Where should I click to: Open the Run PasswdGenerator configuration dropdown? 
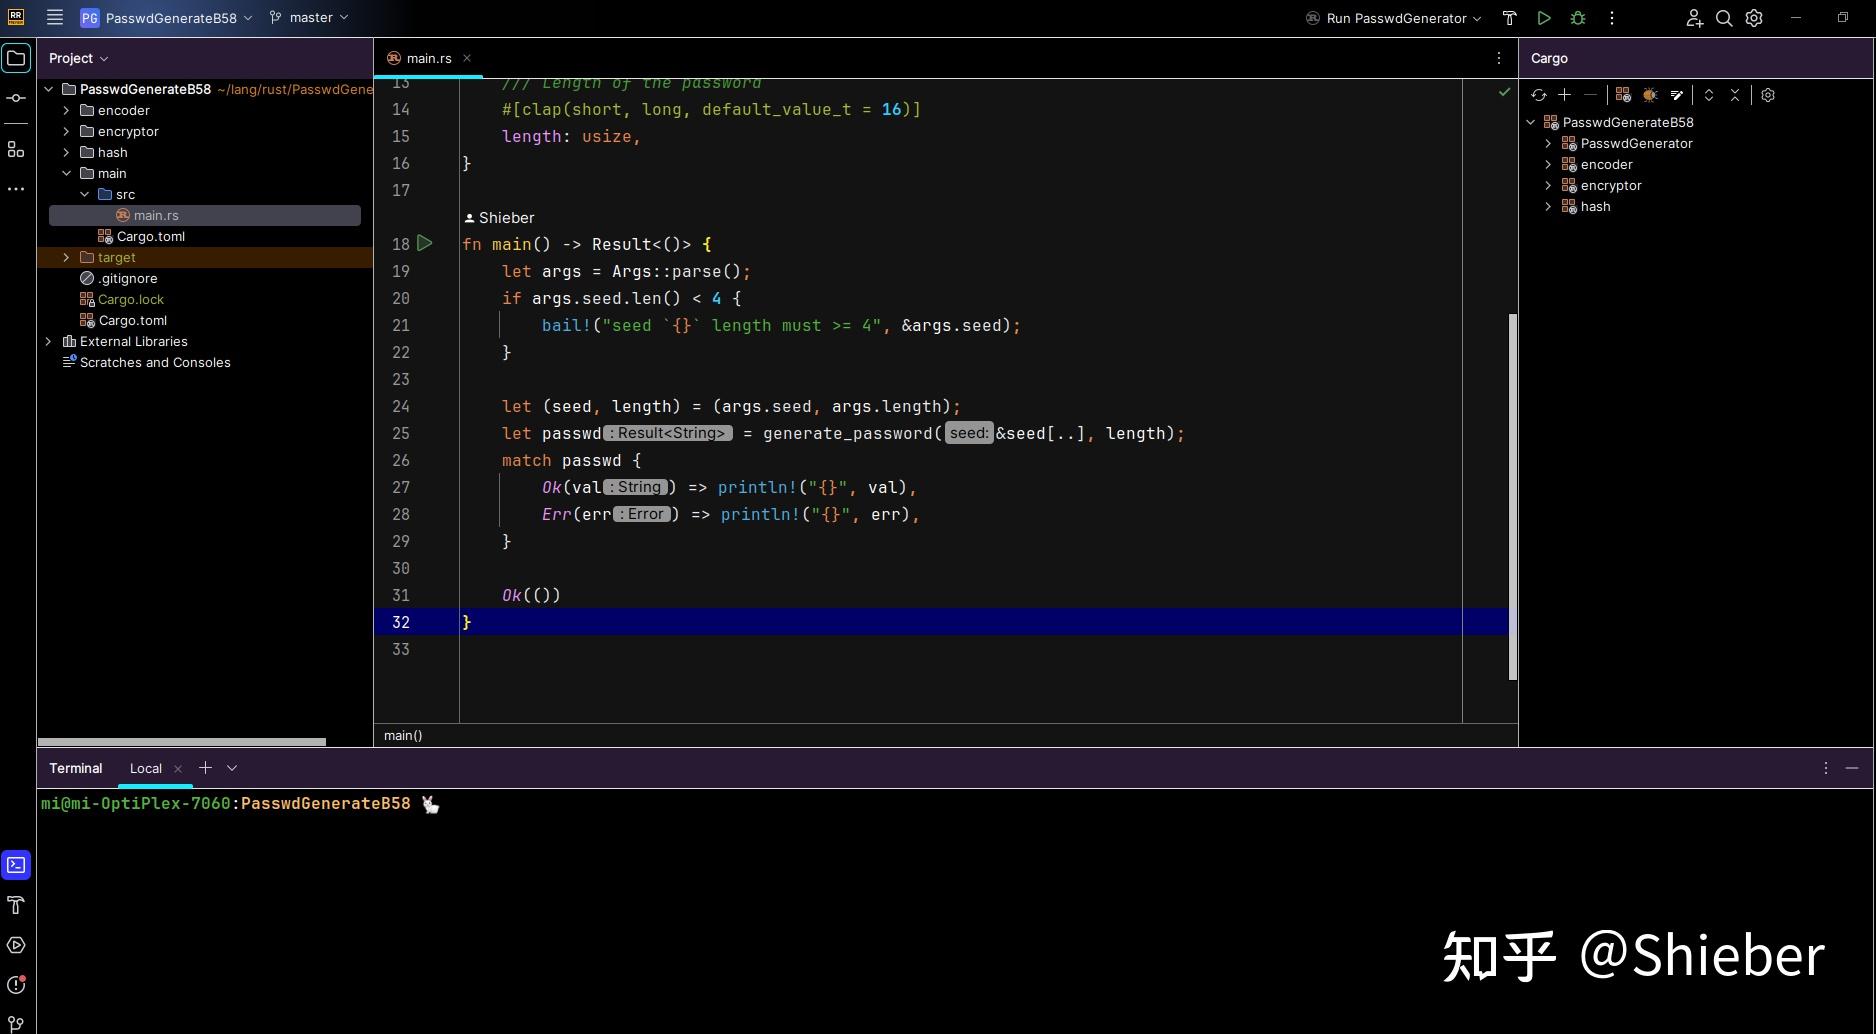(x=1390, y=17)
